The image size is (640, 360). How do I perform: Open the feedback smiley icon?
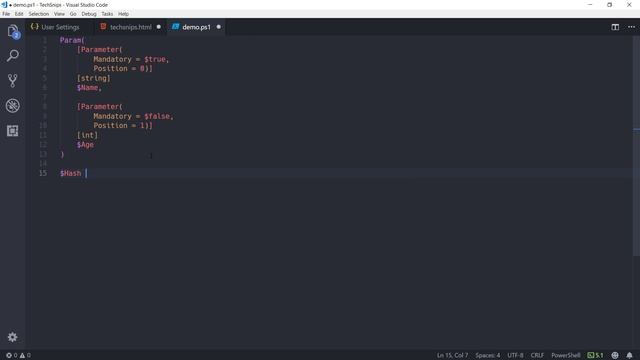pyautogui.click(x=615, y=356)
